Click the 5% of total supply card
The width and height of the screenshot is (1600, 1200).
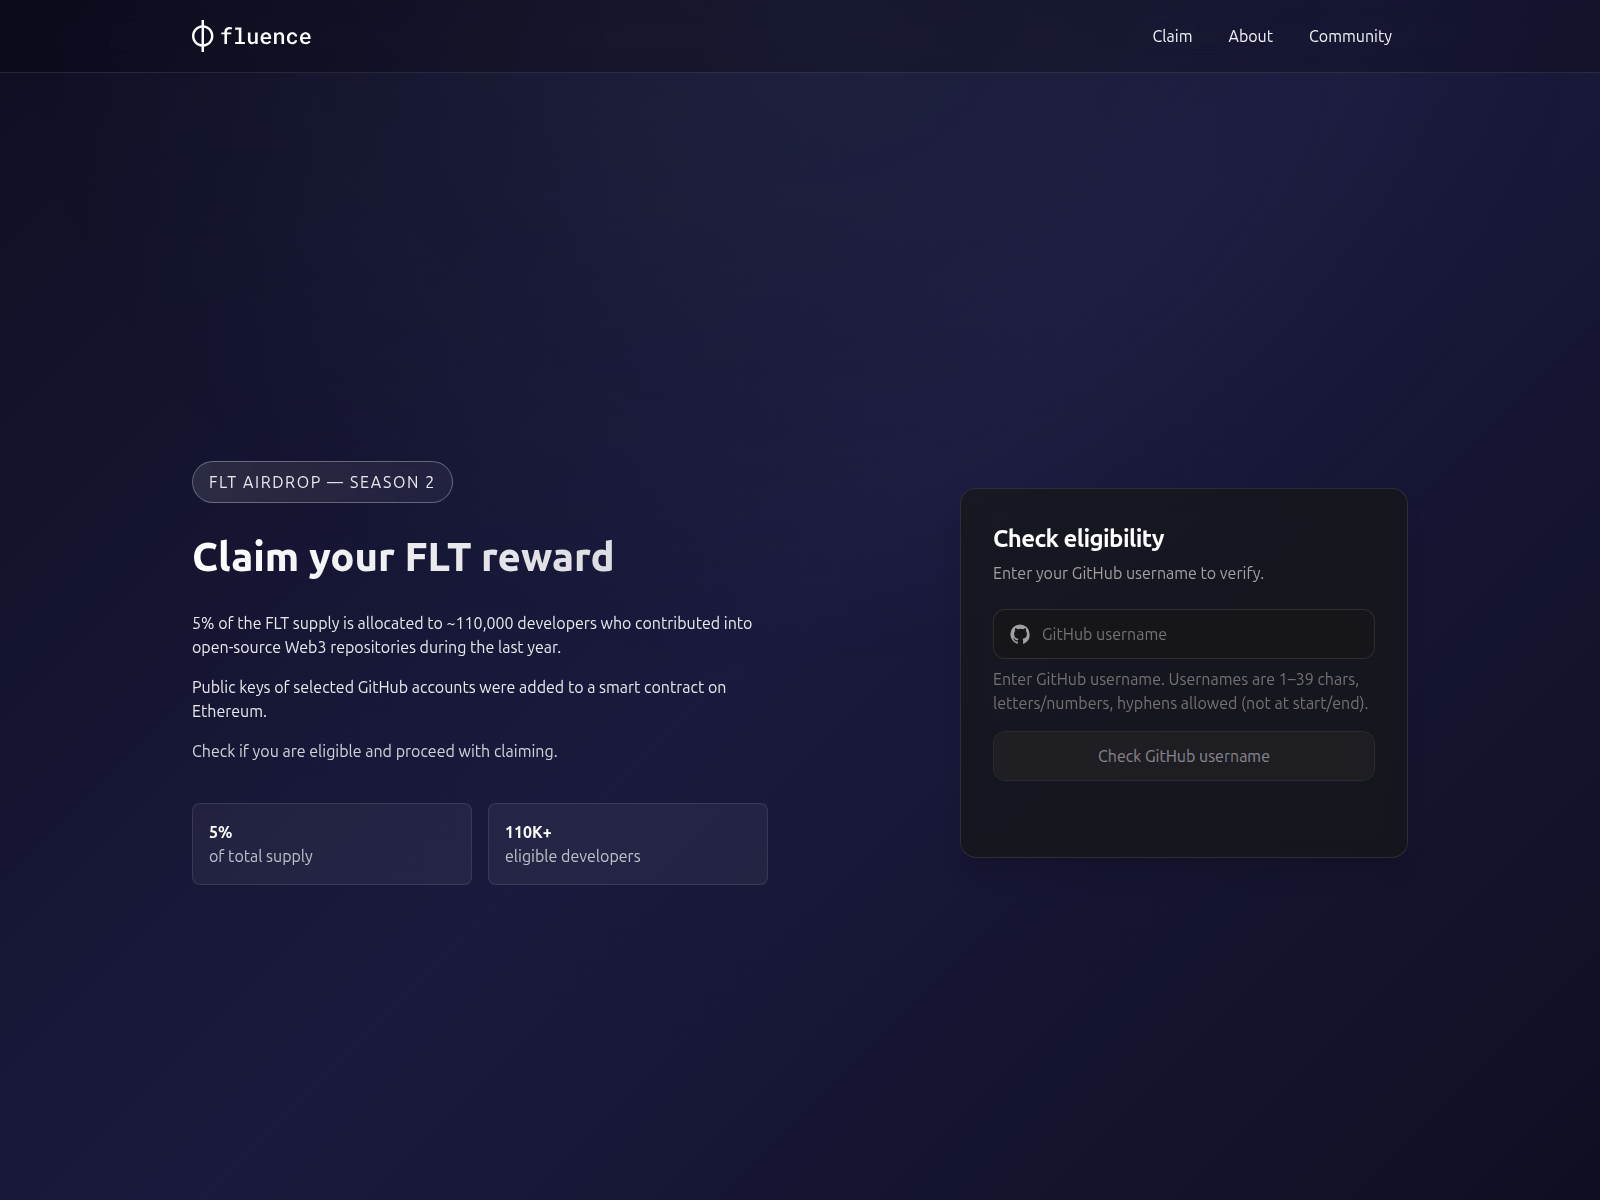(x=331, y=843)
